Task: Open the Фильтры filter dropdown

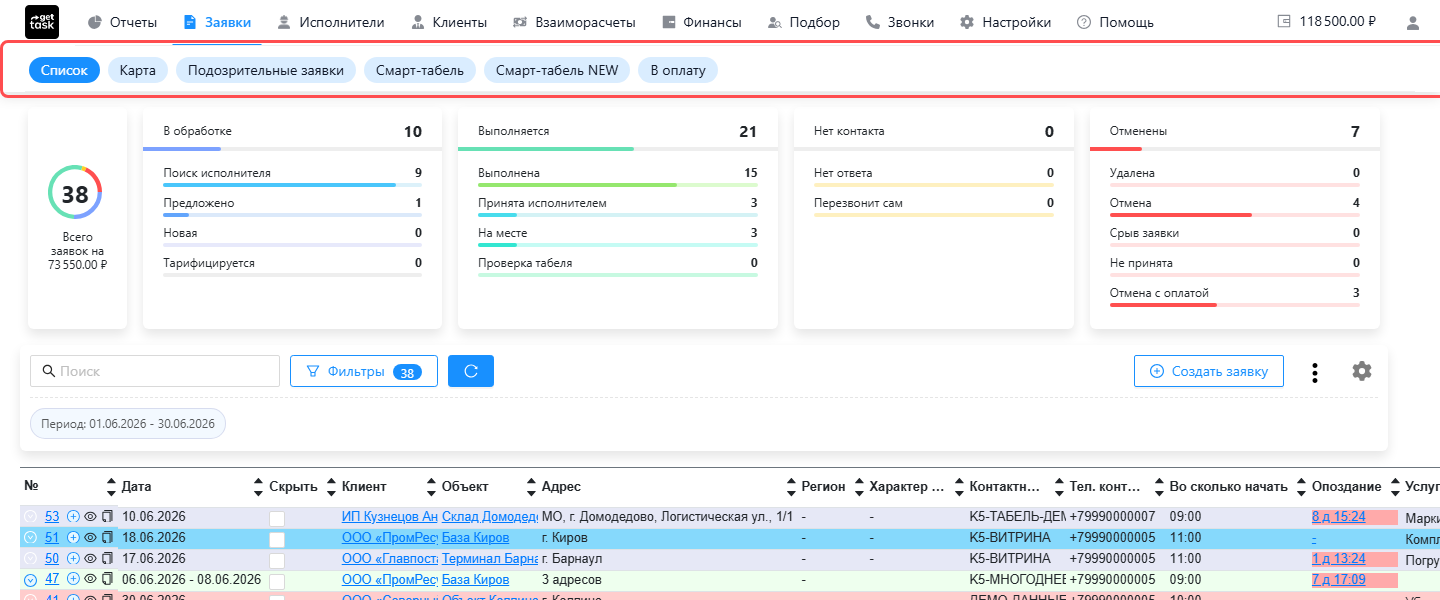Action: click(364, 371)
